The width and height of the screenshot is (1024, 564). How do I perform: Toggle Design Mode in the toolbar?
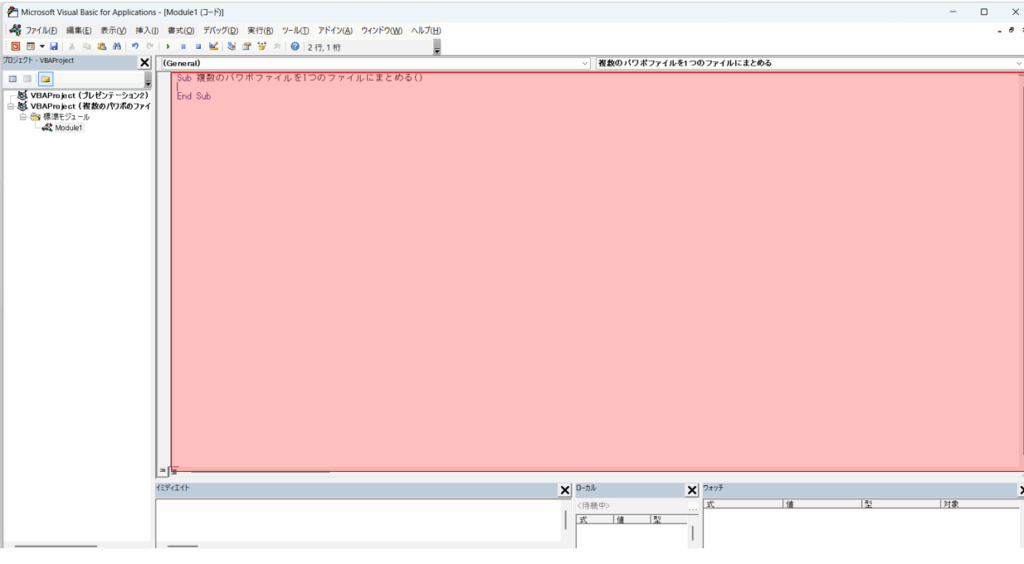point(214,47)
